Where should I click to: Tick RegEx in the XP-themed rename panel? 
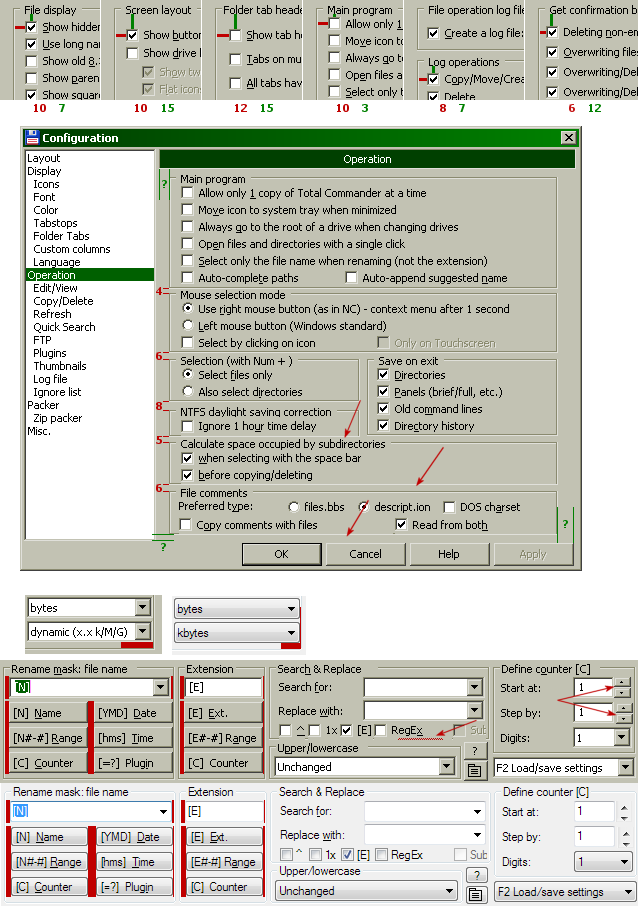tap(381, 855)
